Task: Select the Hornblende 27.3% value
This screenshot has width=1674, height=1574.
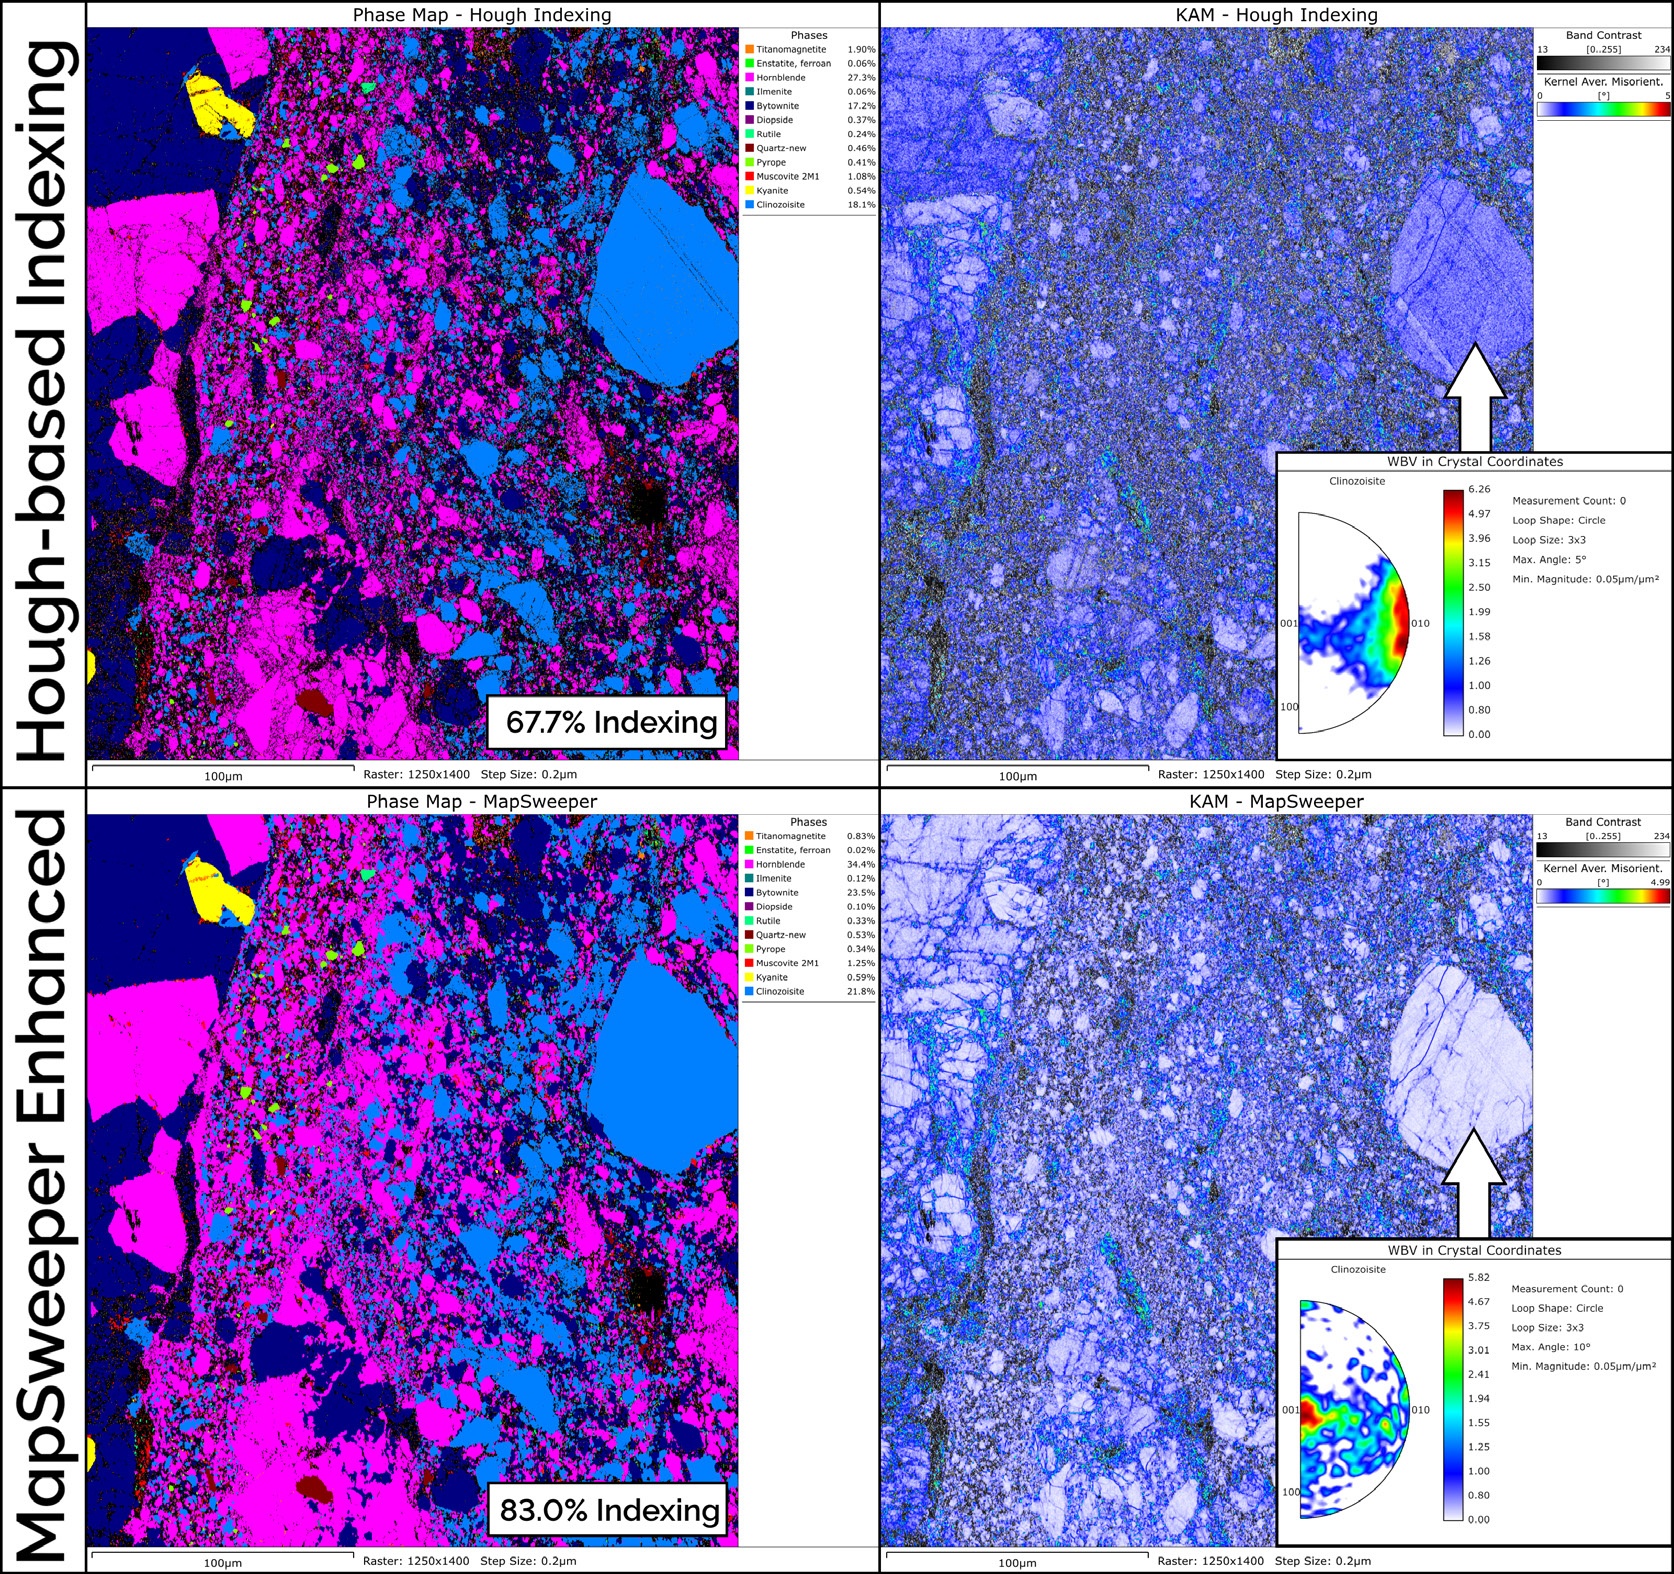Action: click(861, 77)
